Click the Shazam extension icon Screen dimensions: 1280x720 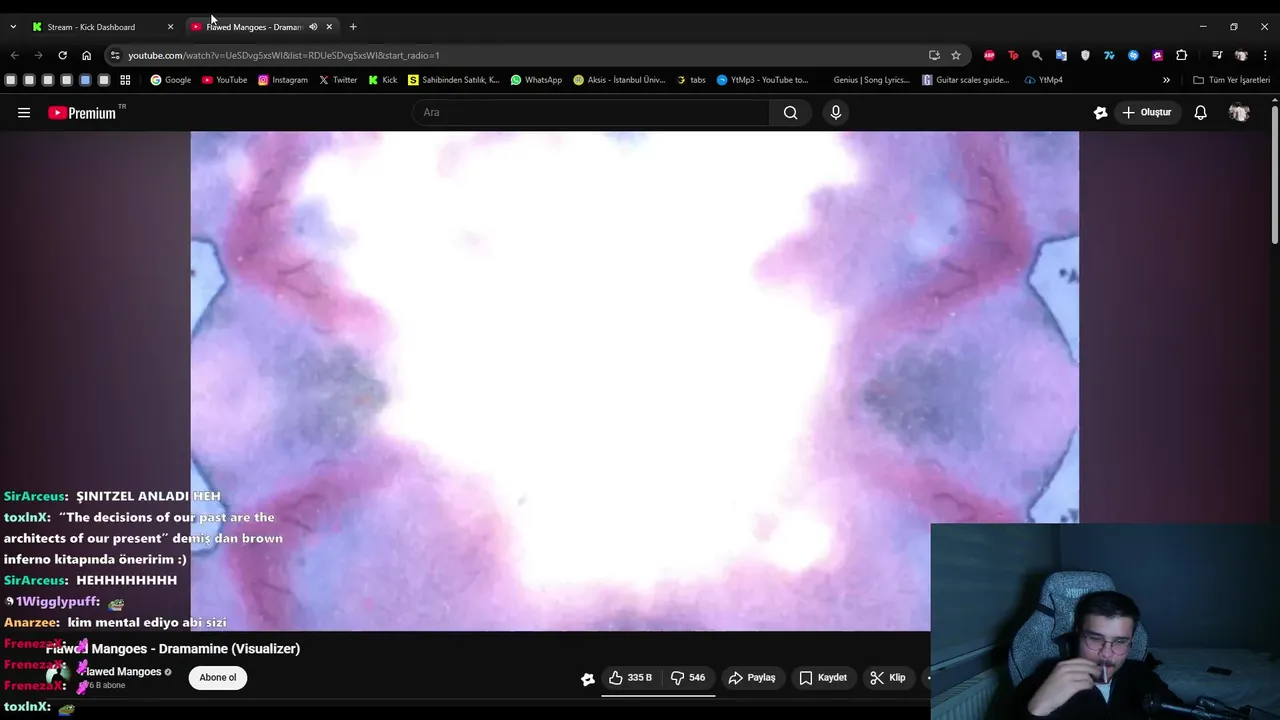coord(1133,55)
